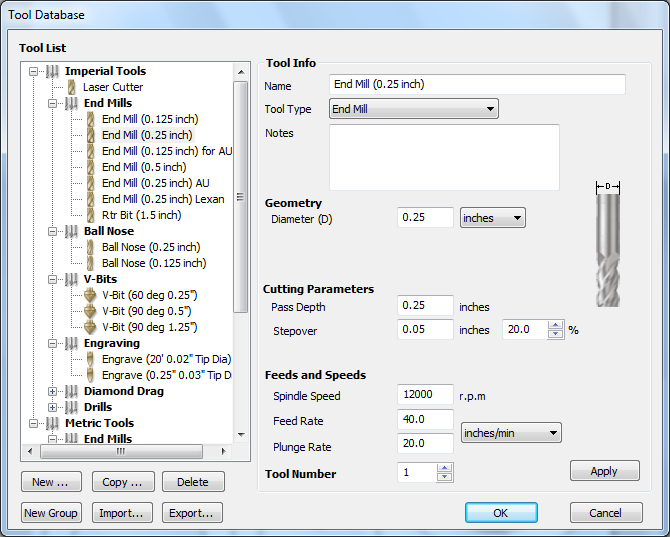Click the Diamond Drag group icon
Image resolution: width=670 pixels, height=537 pixels.
[71, 391]
